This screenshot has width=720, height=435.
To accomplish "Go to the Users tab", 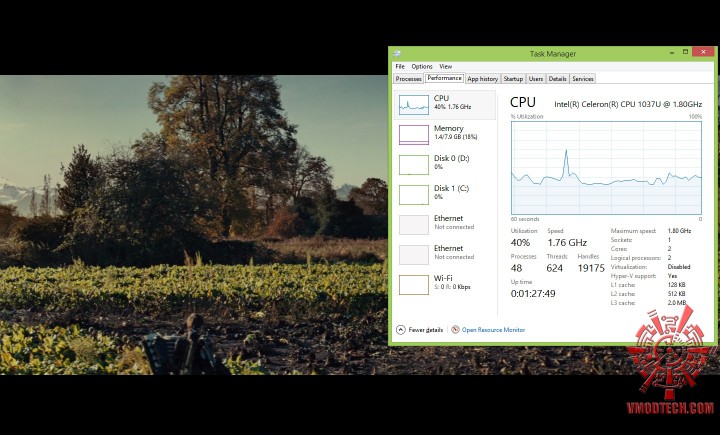I will pos(535,79).
